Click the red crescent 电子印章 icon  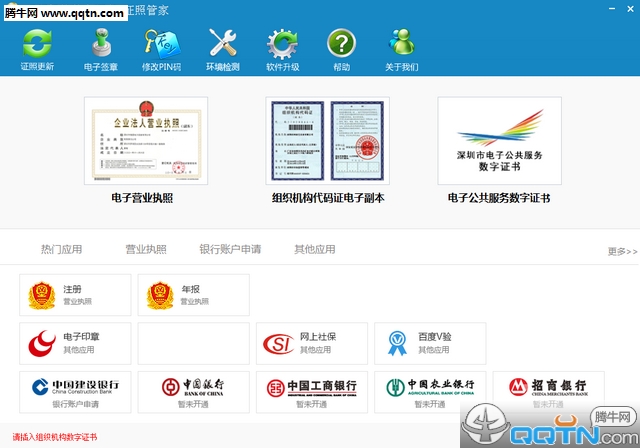point(42,343)
